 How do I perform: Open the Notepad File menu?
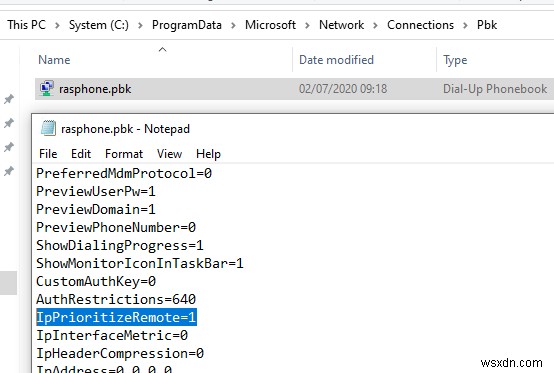(x=48, y=154)
